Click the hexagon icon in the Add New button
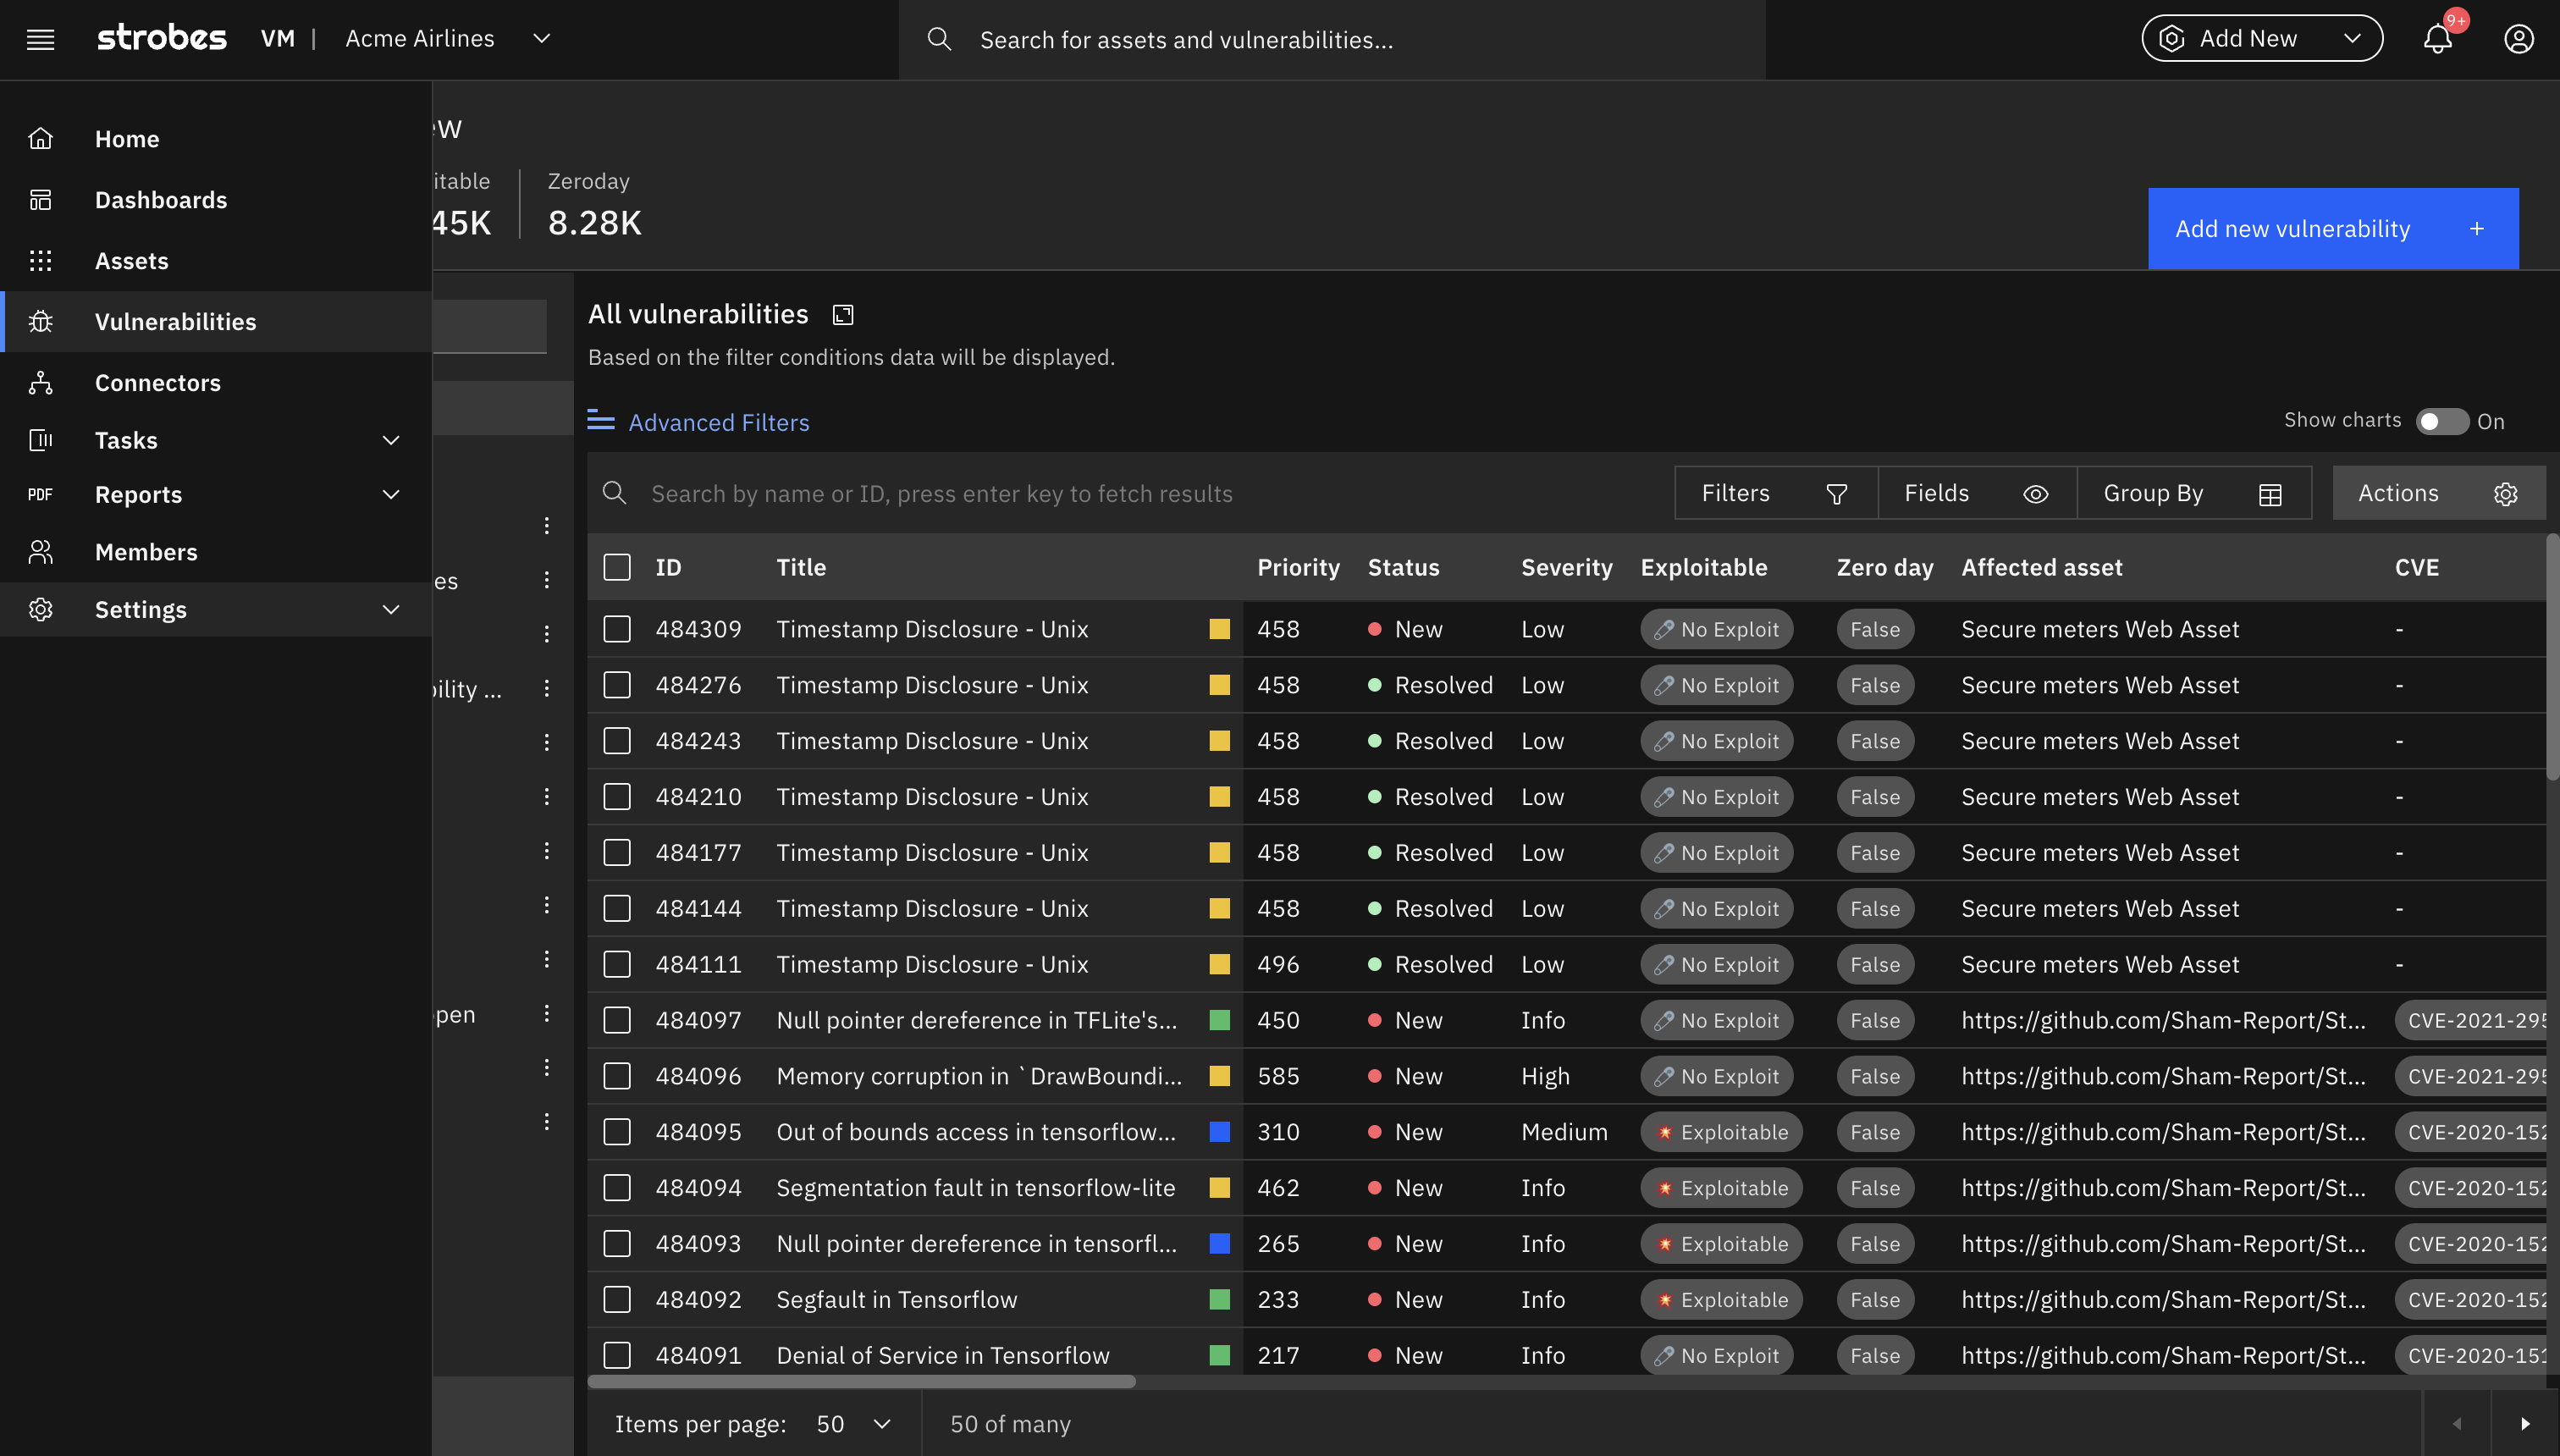Screen dimensions: 2560x1456 pyautogui.click(x=2171, y=39)
